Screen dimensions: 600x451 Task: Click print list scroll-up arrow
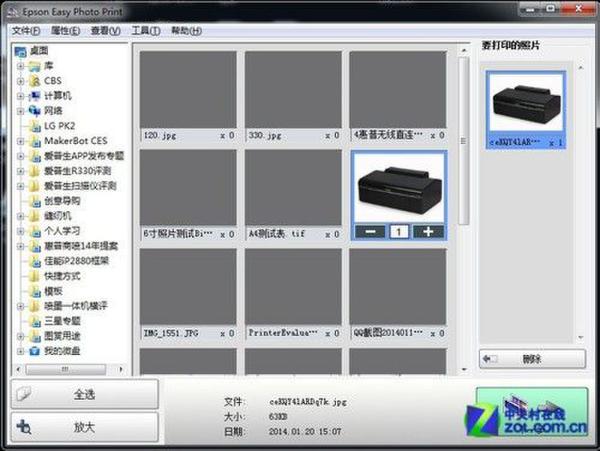pyautogui.click(x=580, y=68)
